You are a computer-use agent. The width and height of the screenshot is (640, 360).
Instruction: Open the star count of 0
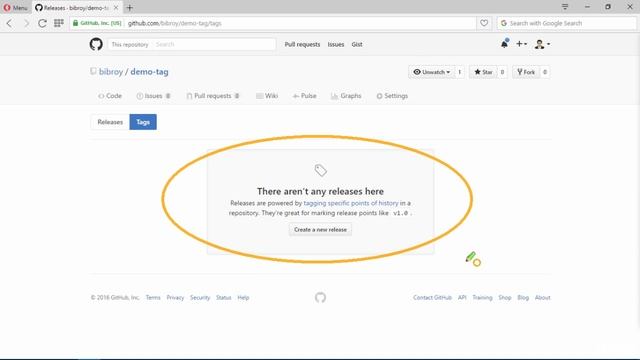point(502,72)
